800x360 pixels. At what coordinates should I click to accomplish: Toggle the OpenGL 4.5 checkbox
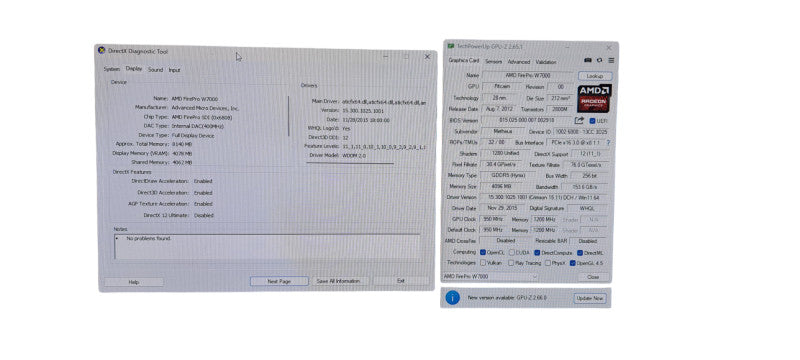coord(572,263)
